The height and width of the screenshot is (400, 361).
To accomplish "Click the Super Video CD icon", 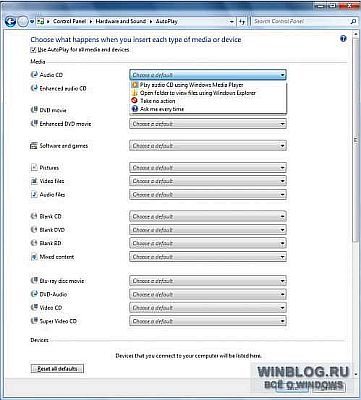I will [x=34, y=321].
